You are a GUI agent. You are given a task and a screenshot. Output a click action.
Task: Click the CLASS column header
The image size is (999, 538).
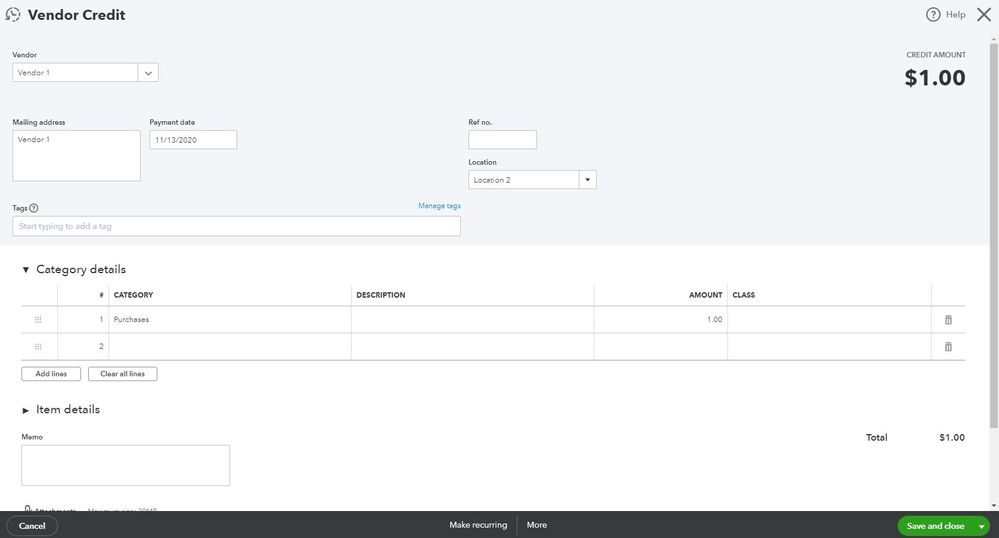tap(744, 295)
